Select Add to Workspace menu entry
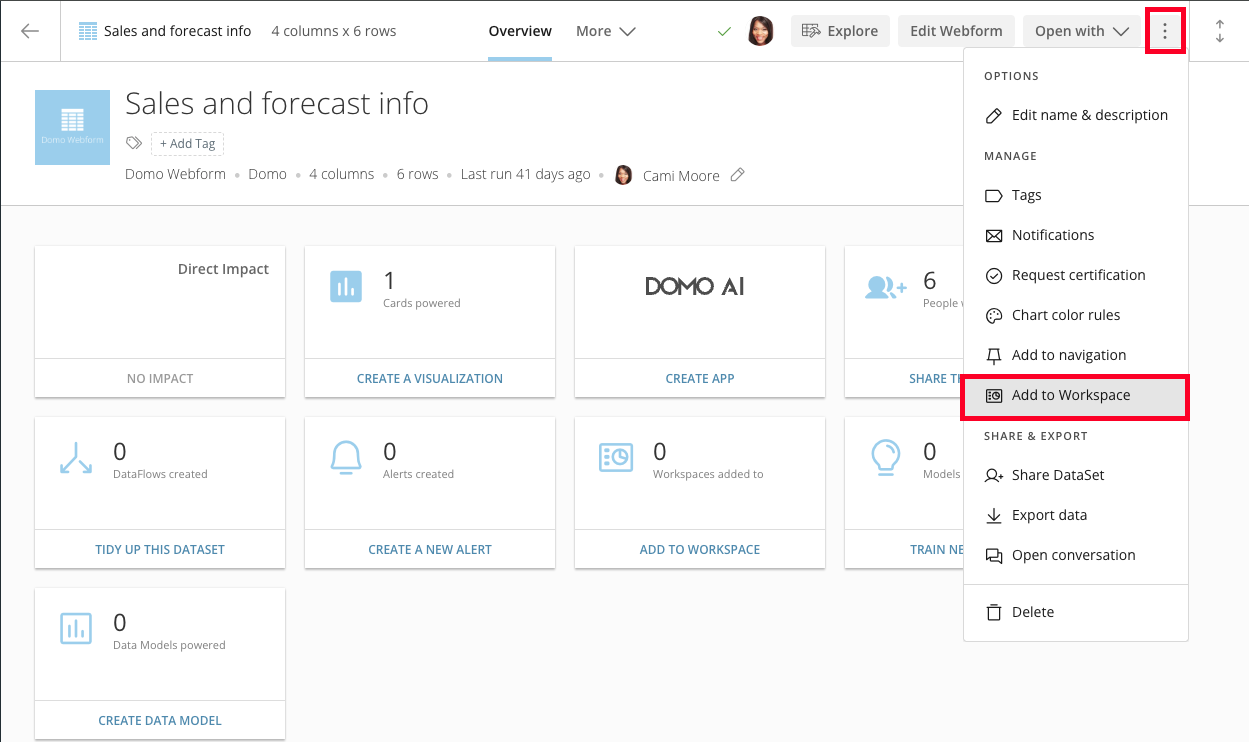 click(x=1076, y=396)
